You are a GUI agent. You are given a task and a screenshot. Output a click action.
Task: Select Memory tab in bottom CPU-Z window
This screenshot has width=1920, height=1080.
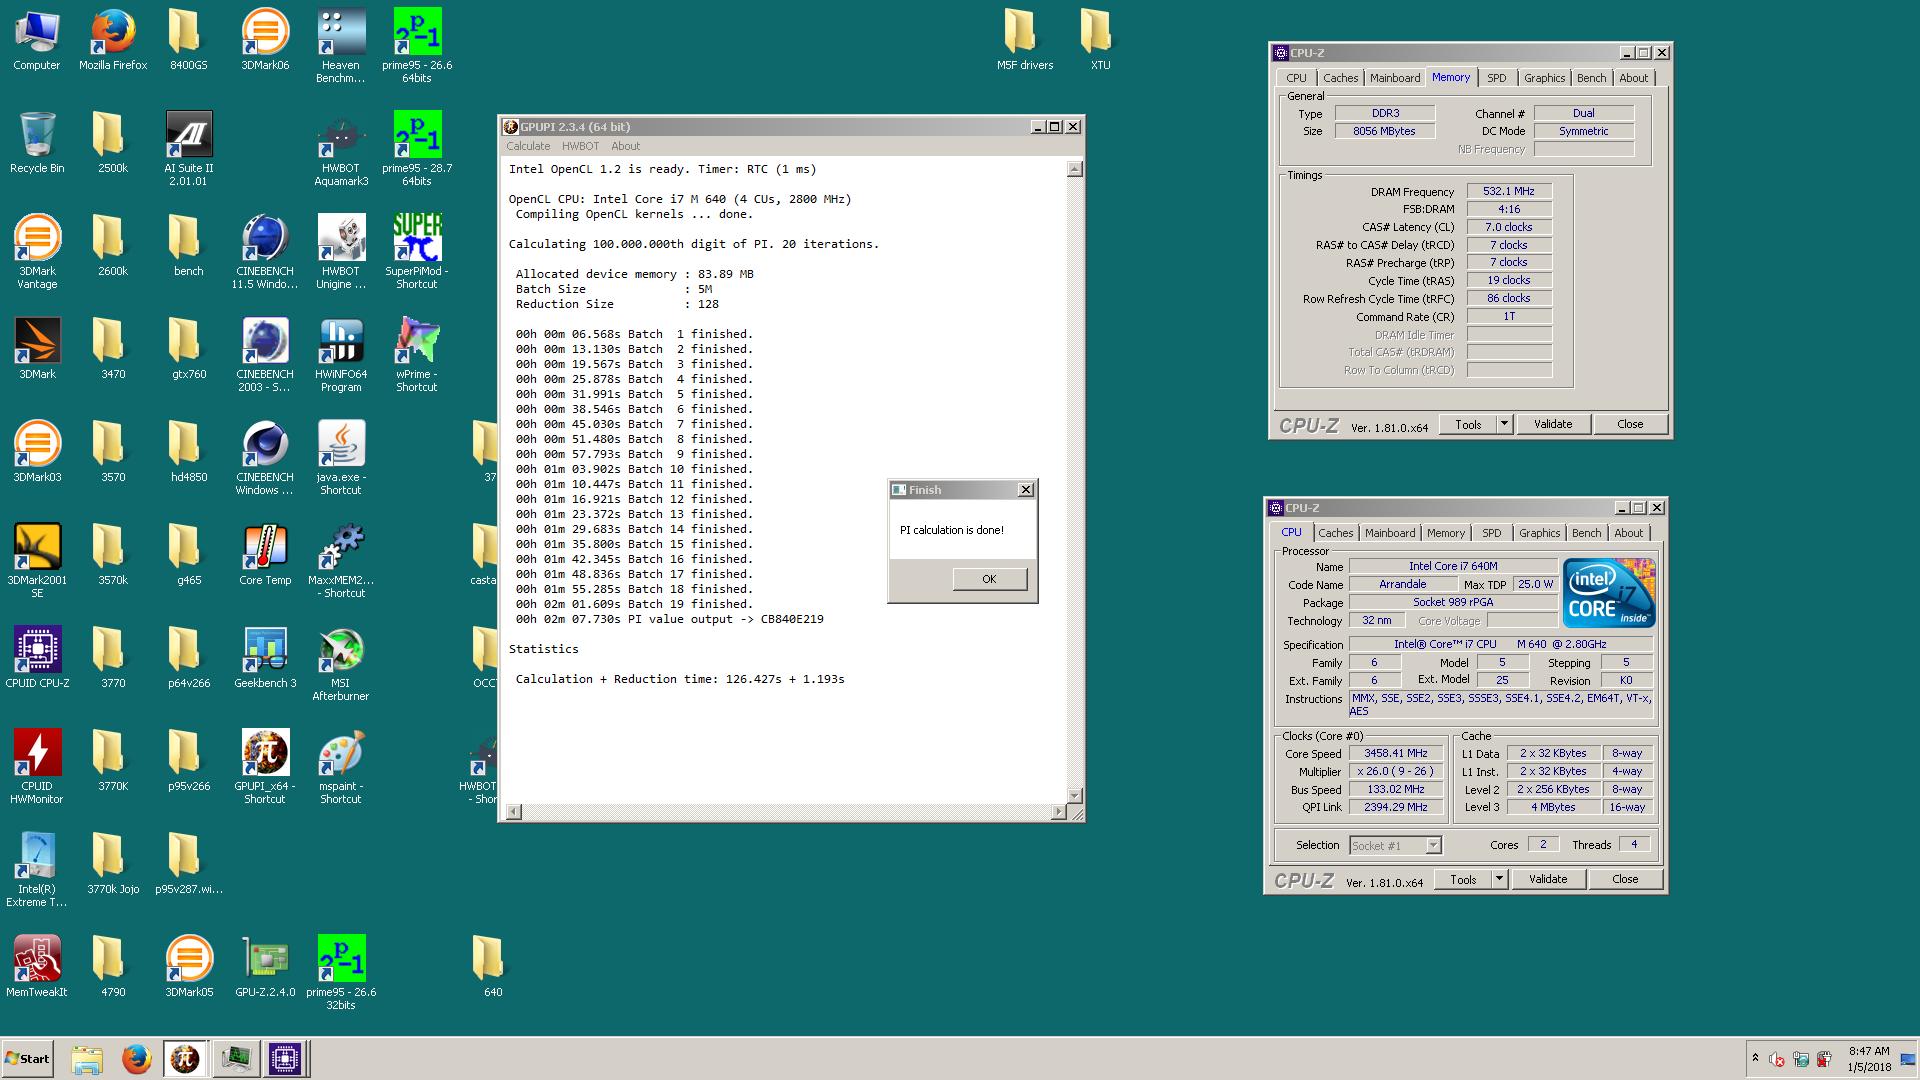1445,533
